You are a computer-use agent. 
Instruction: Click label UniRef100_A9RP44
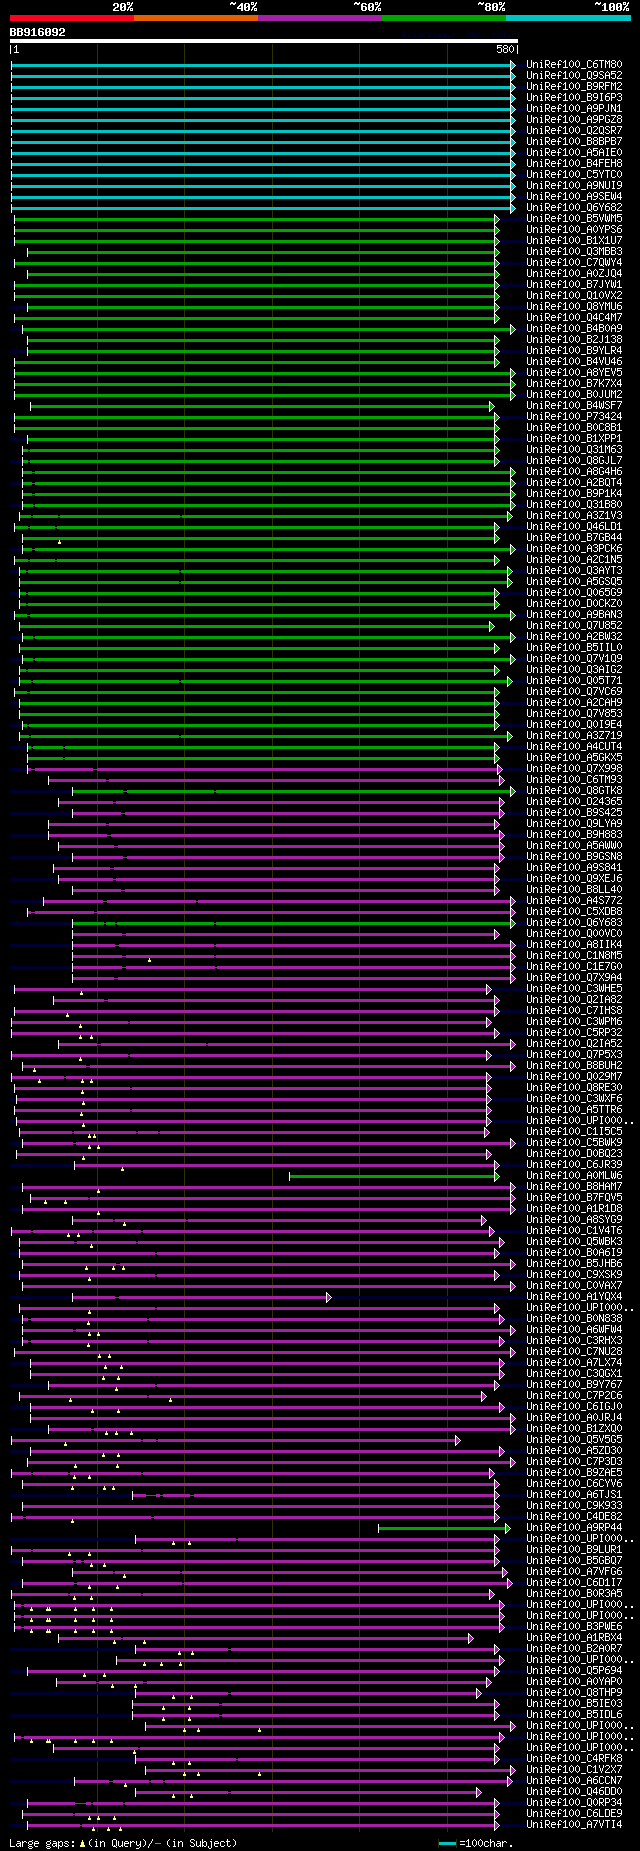coord(574,1528)
